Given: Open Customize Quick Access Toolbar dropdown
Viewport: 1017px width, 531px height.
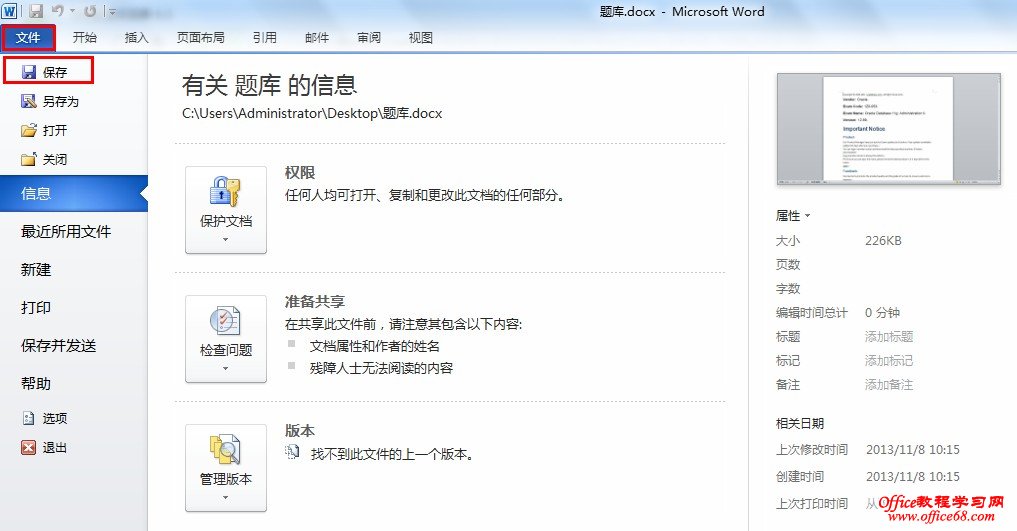Looking at the screenshot, I should (112, 12).
